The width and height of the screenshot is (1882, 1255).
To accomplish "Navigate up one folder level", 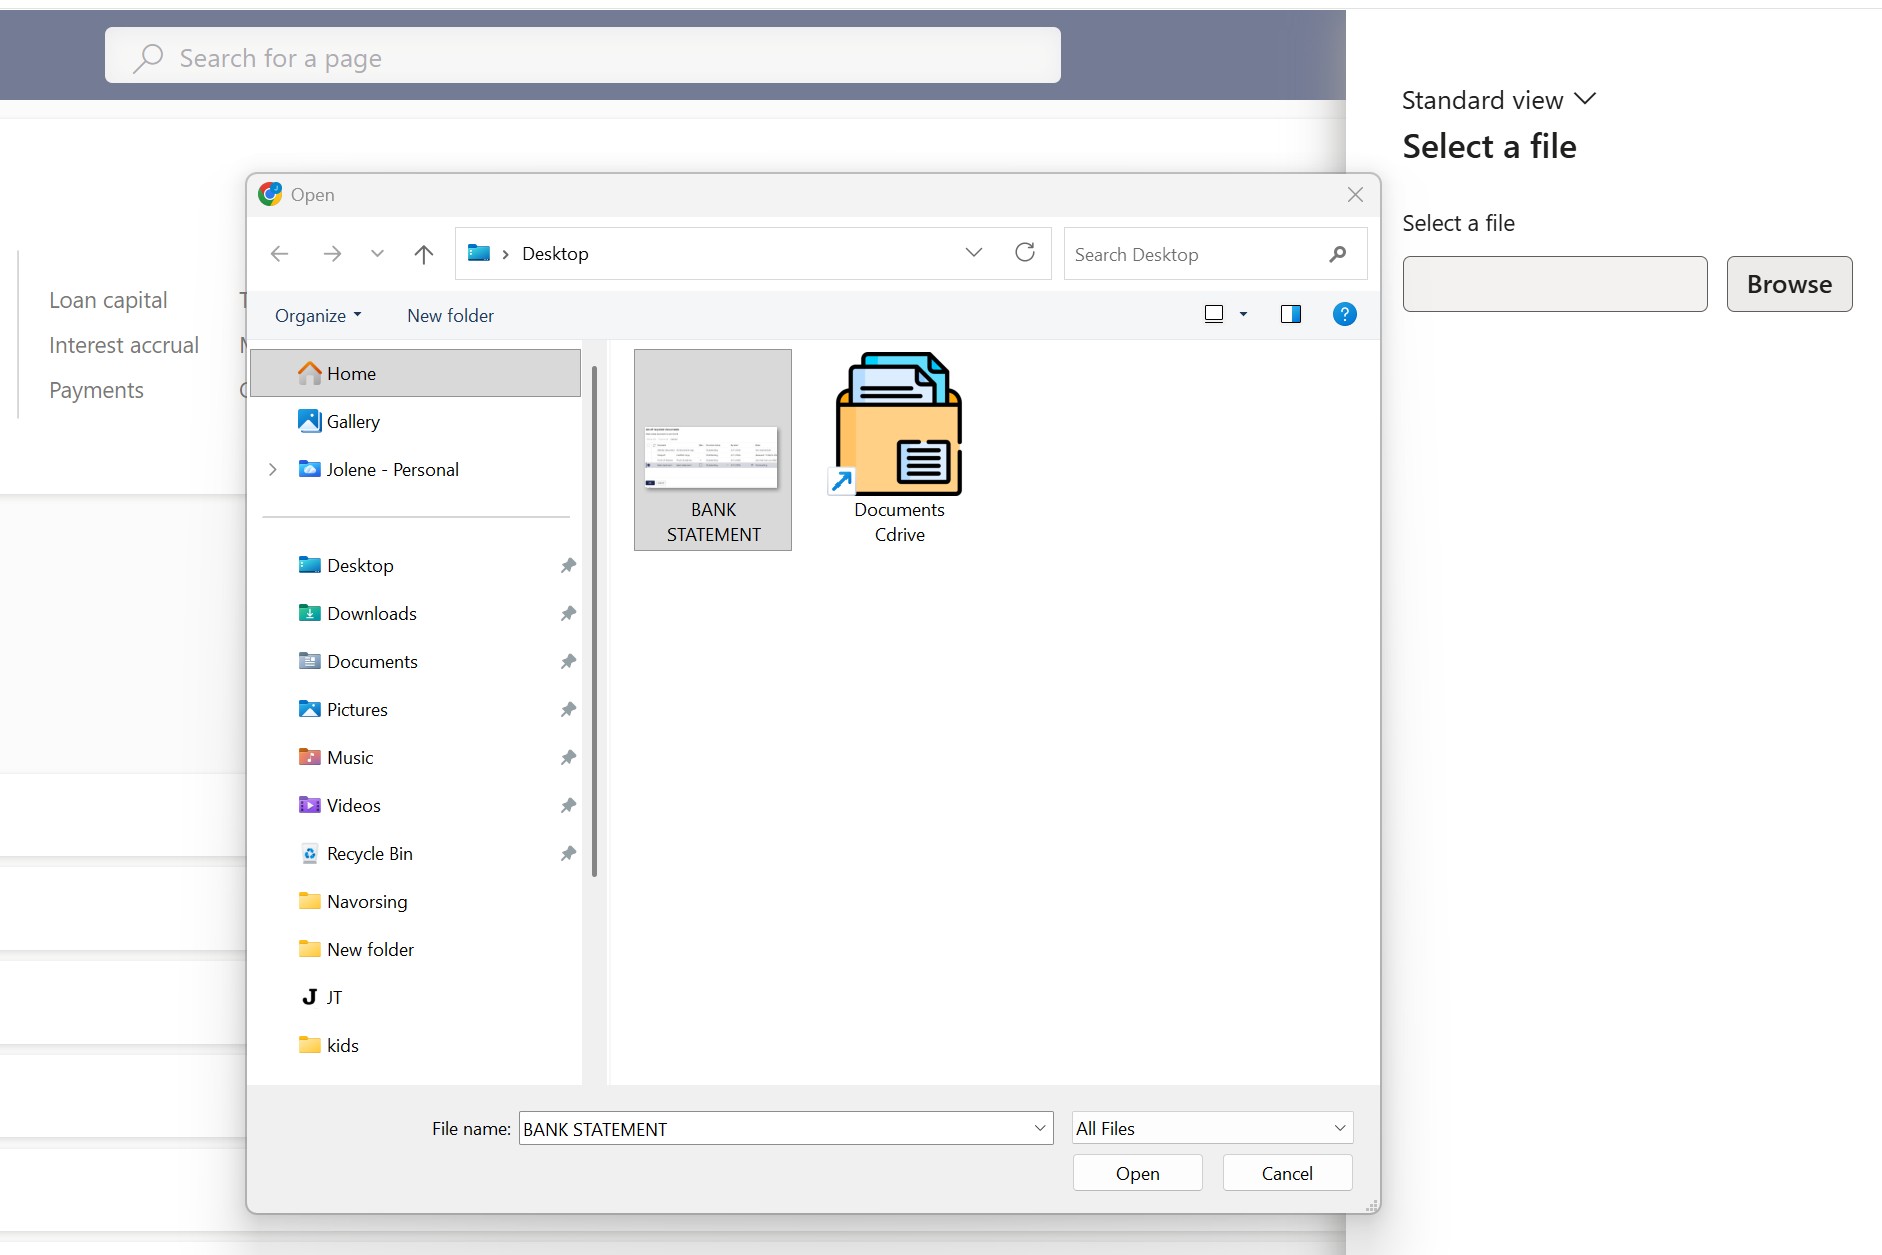I will 424,254.
